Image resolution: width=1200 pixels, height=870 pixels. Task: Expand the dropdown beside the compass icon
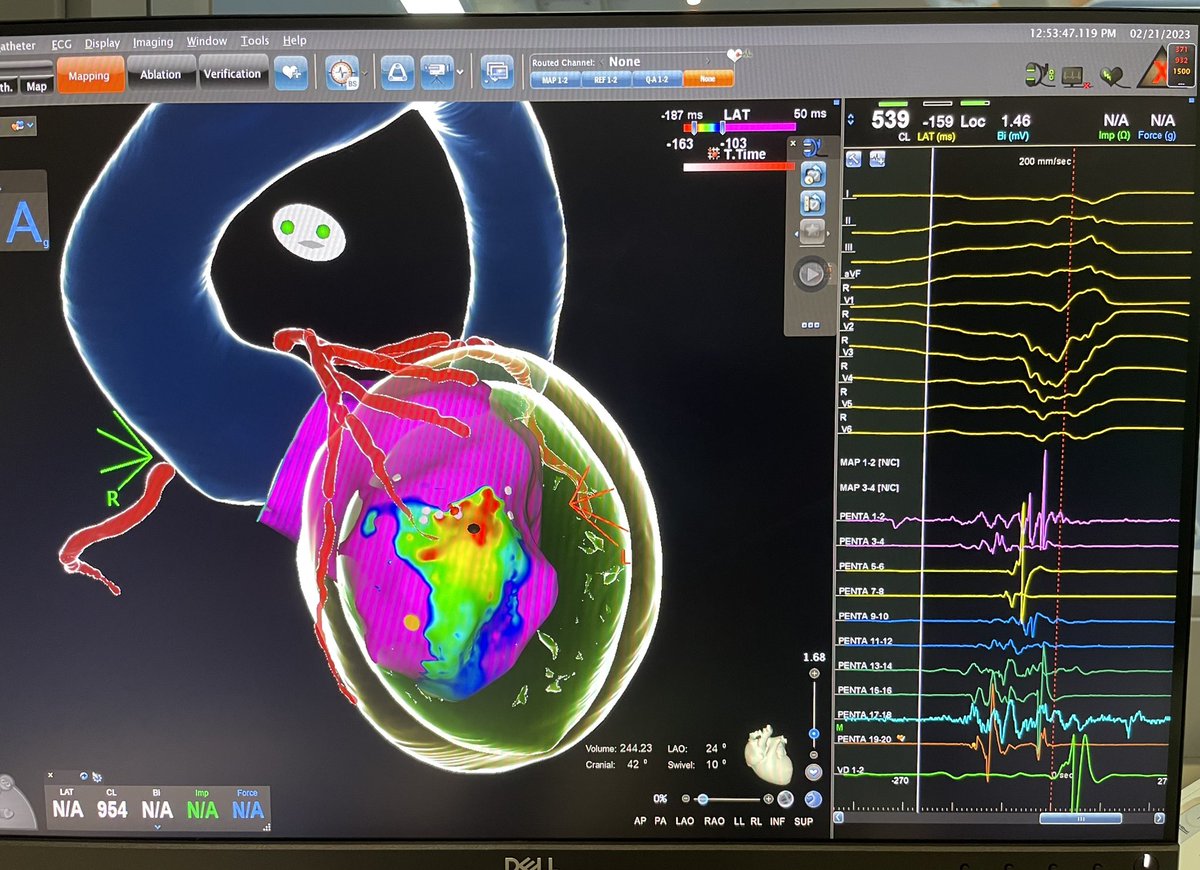[364, 73]
